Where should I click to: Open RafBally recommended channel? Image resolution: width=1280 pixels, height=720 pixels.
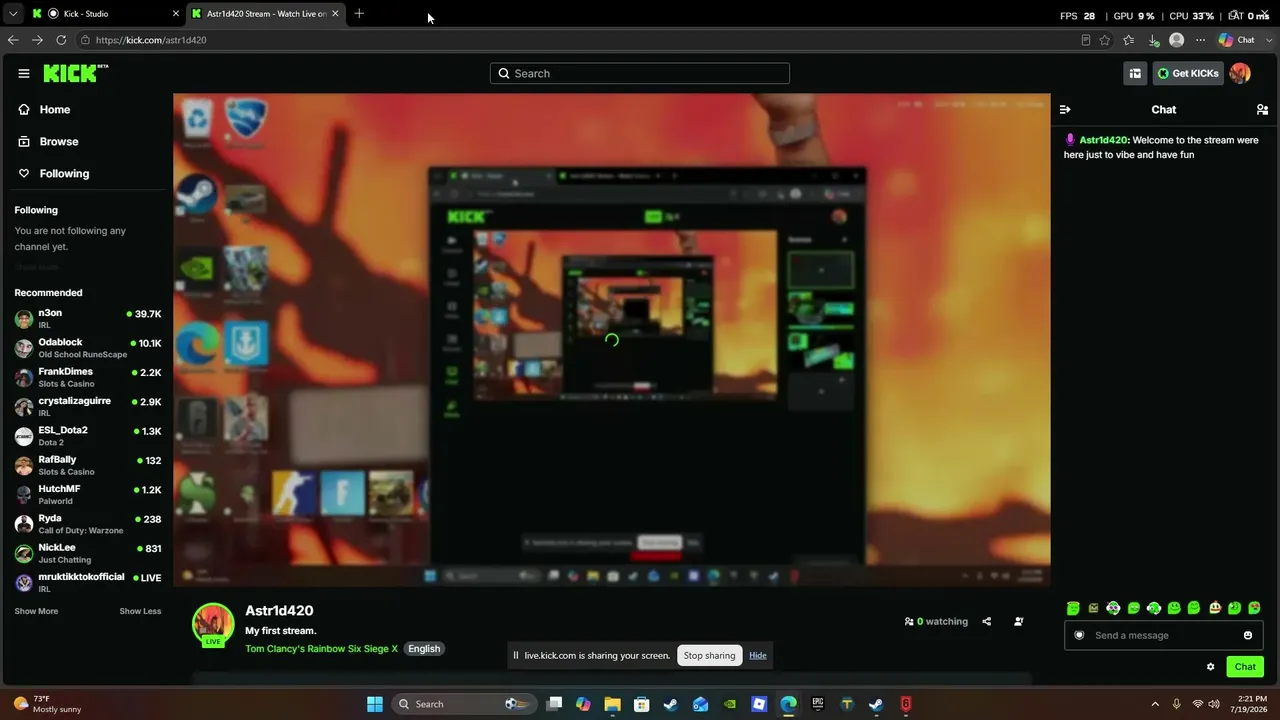(x=88, y=465)
